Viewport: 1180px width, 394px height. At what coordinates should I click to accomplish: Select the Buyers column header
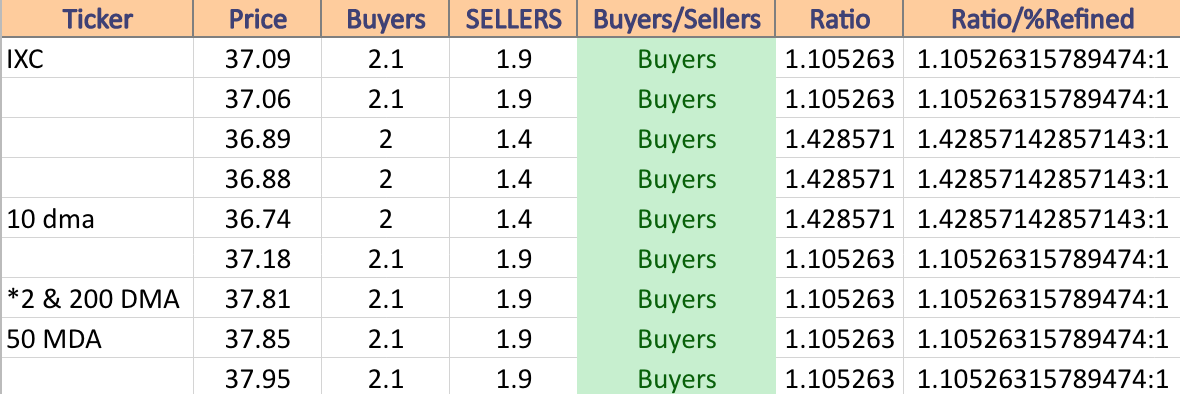pyautogui.click(x=385, y=18)
